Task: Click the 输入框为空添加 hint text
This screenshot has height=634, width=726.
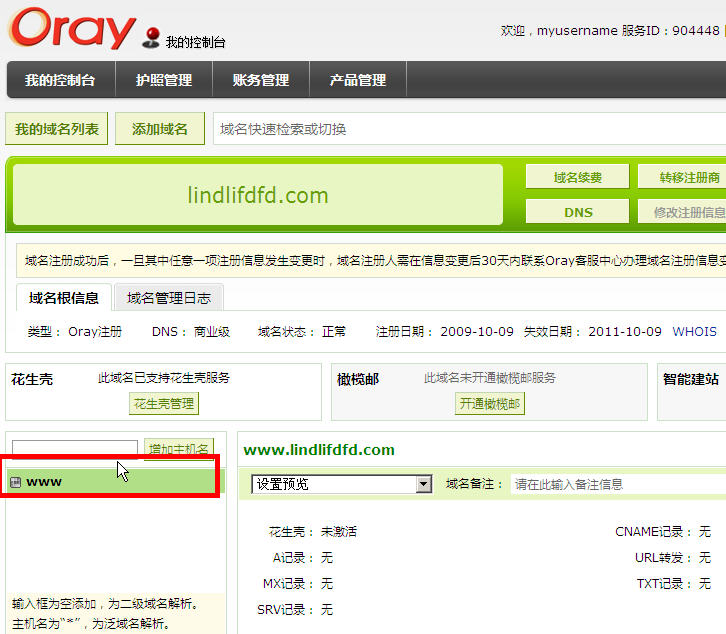Action: 105,604
